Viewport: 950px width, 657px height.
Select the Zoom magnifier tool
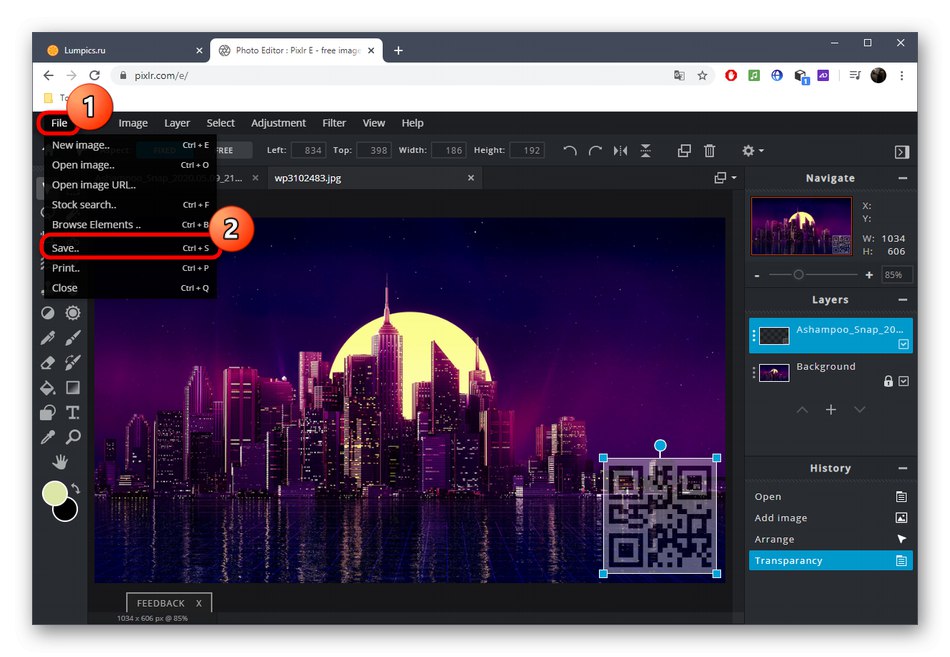coord(73,437)
